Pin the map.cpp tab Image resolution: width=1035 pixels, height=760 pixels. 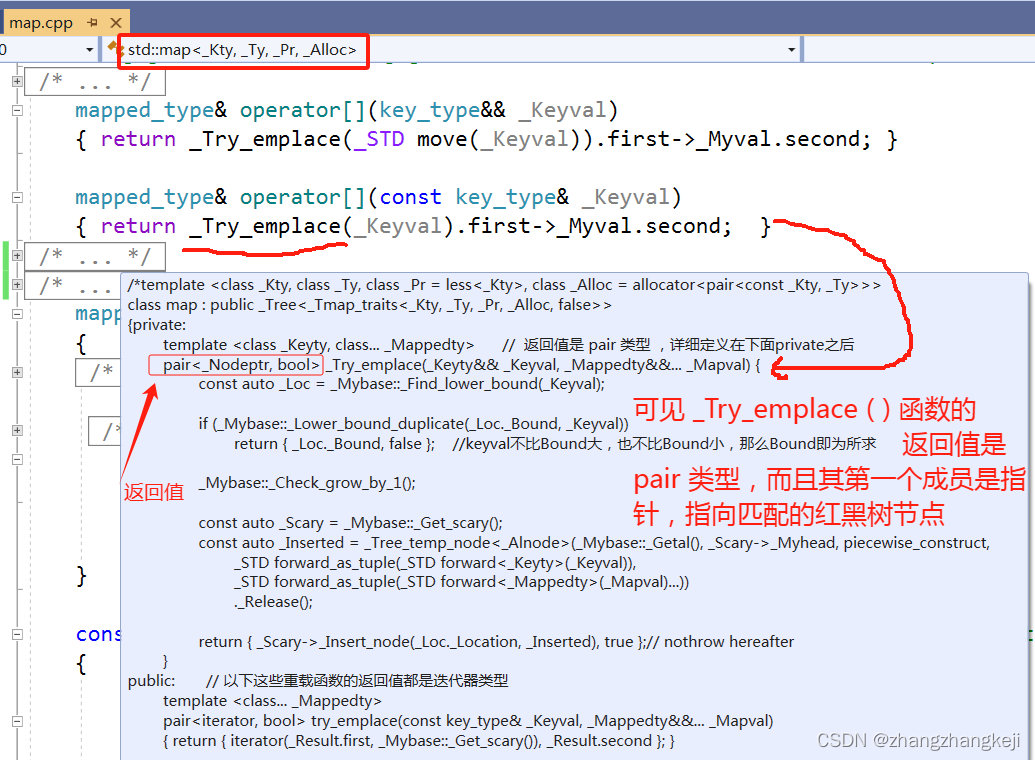coord(92,23)
